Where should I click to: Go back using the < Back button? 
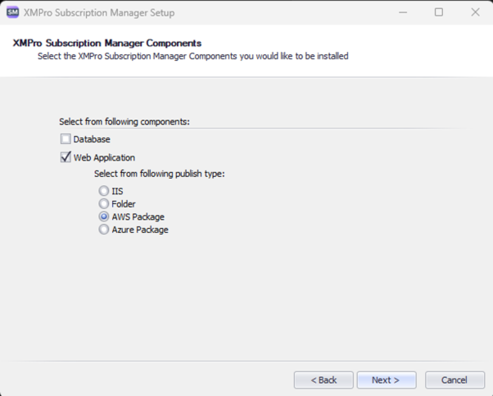(x=323, y=380)
